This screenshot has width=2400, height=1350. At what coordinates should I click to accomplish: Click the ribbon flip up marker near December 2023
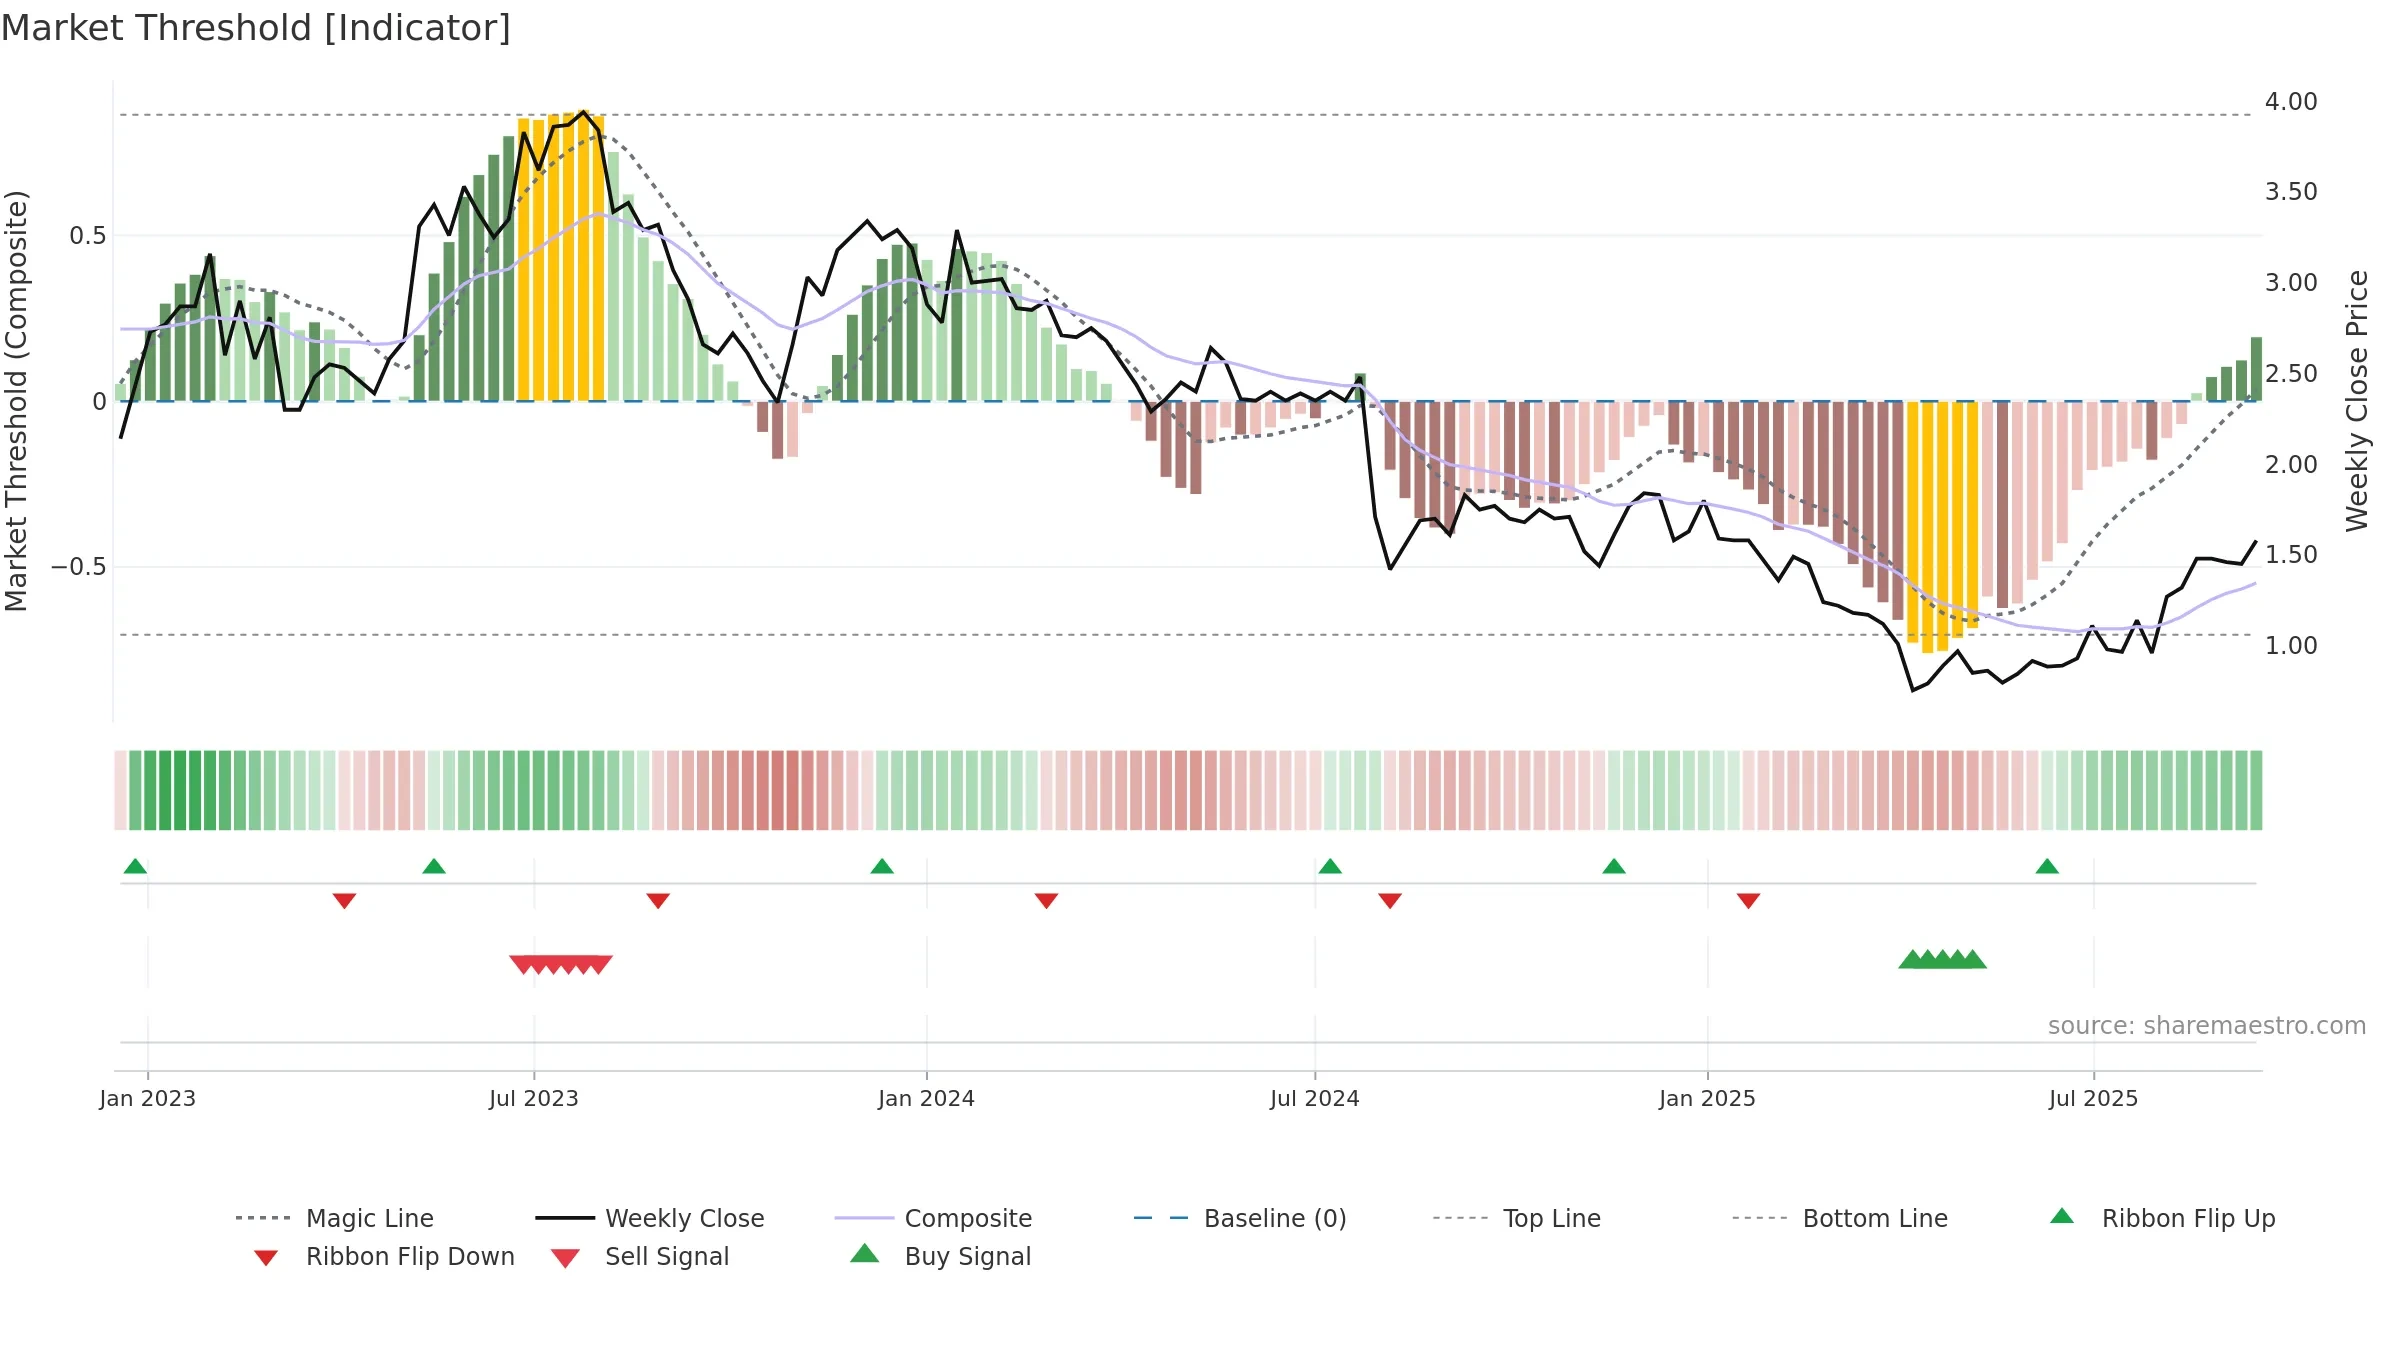[882, 866]
